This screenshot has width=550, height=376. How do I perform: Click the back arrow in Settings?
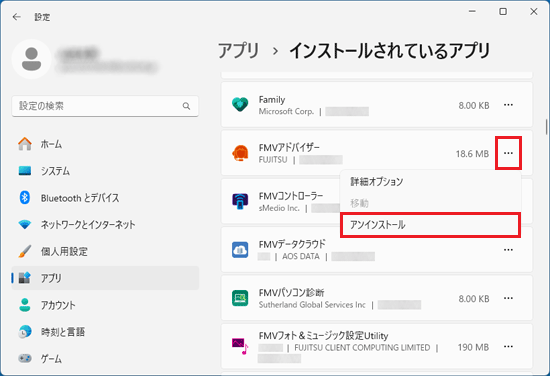16,17
